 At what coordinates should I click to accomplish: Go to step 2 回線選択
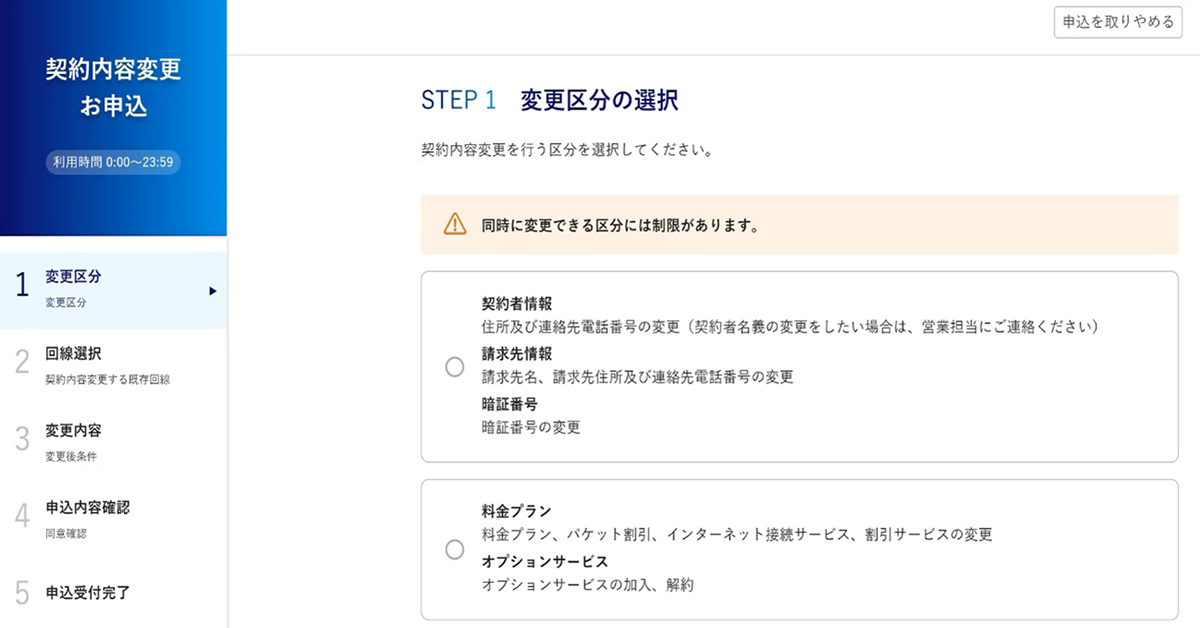pyautogui.click(x=74, y=354)
